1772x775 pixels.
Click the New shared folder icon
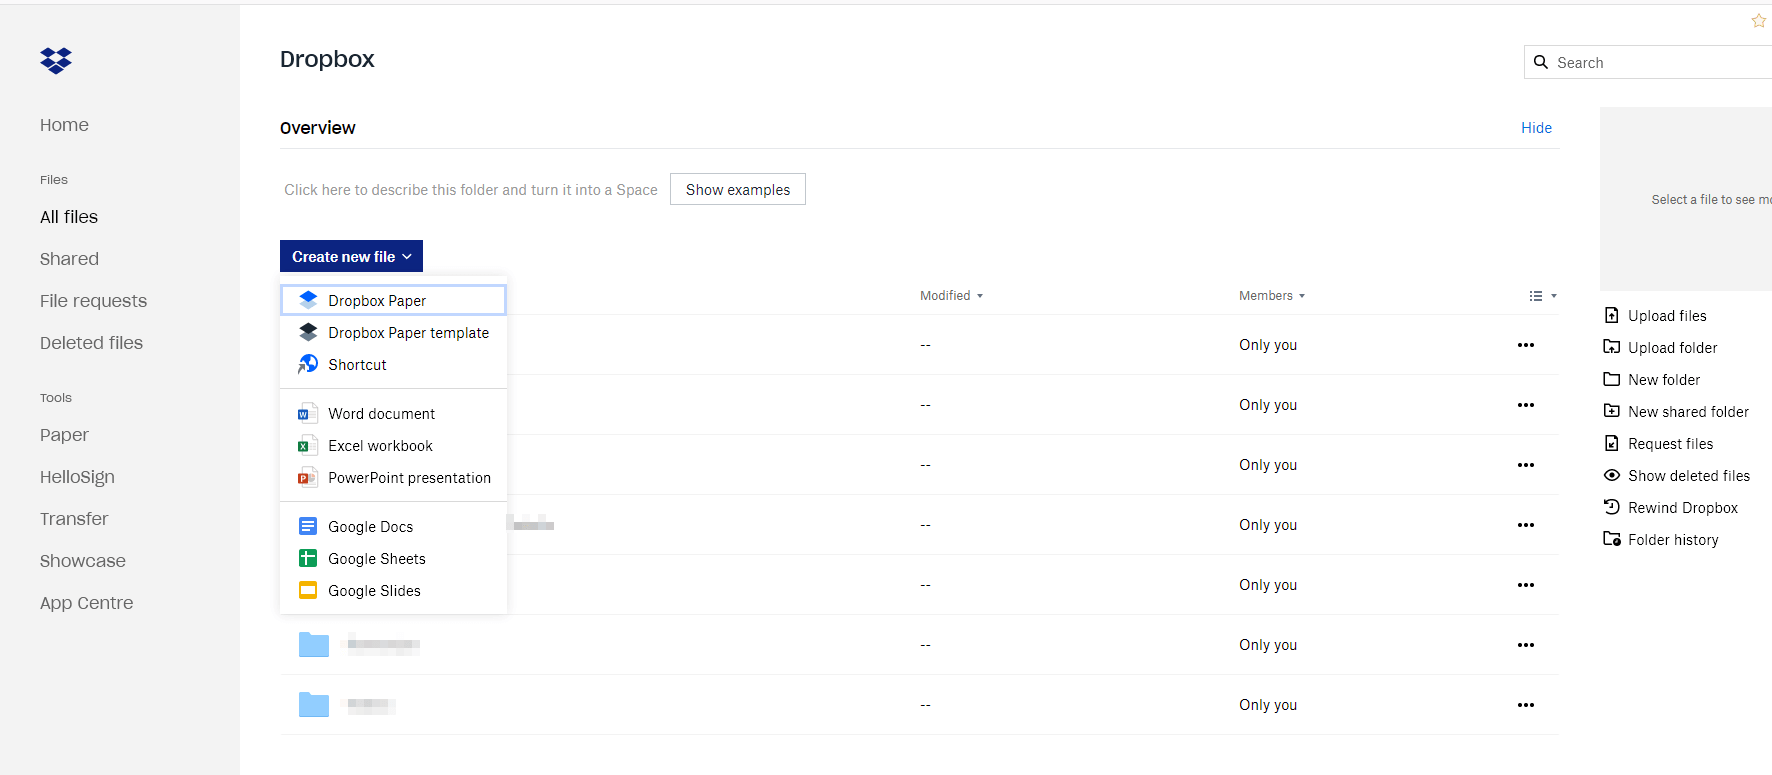pyautogui.click(x=1612, y=411)
